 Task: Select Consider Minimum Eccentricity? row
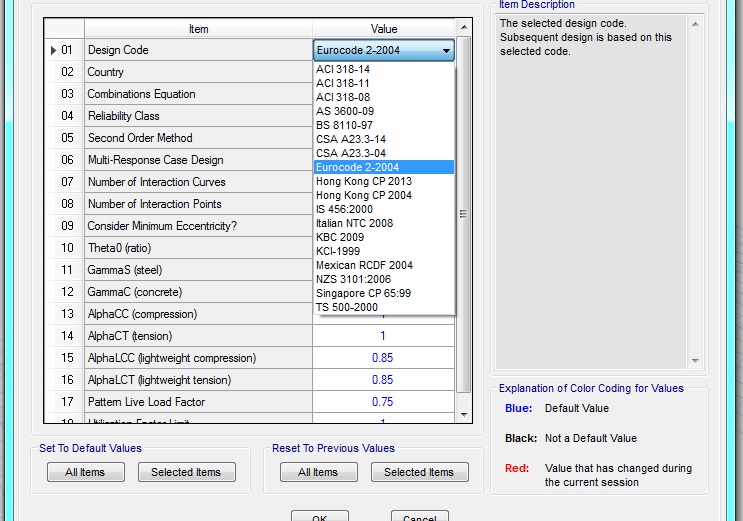pos(199,226)
